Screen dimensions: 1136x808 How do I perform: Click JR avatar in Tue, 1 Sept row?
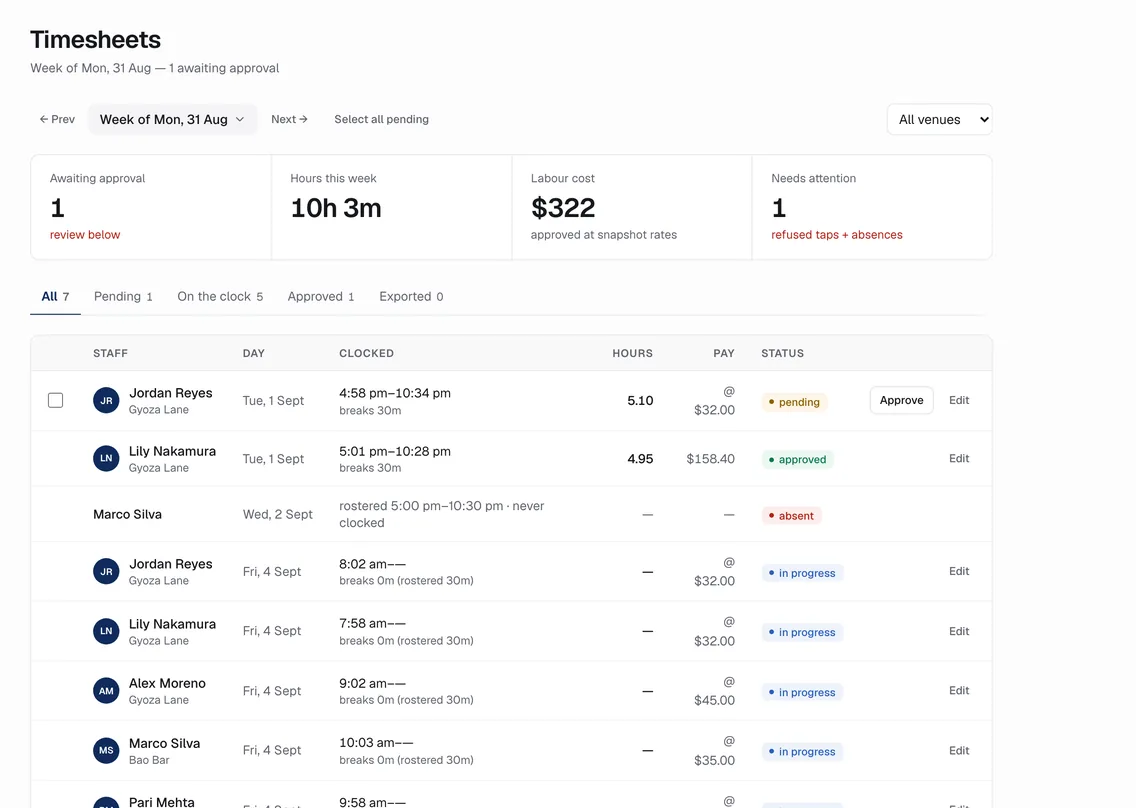(x=106, y=400)
